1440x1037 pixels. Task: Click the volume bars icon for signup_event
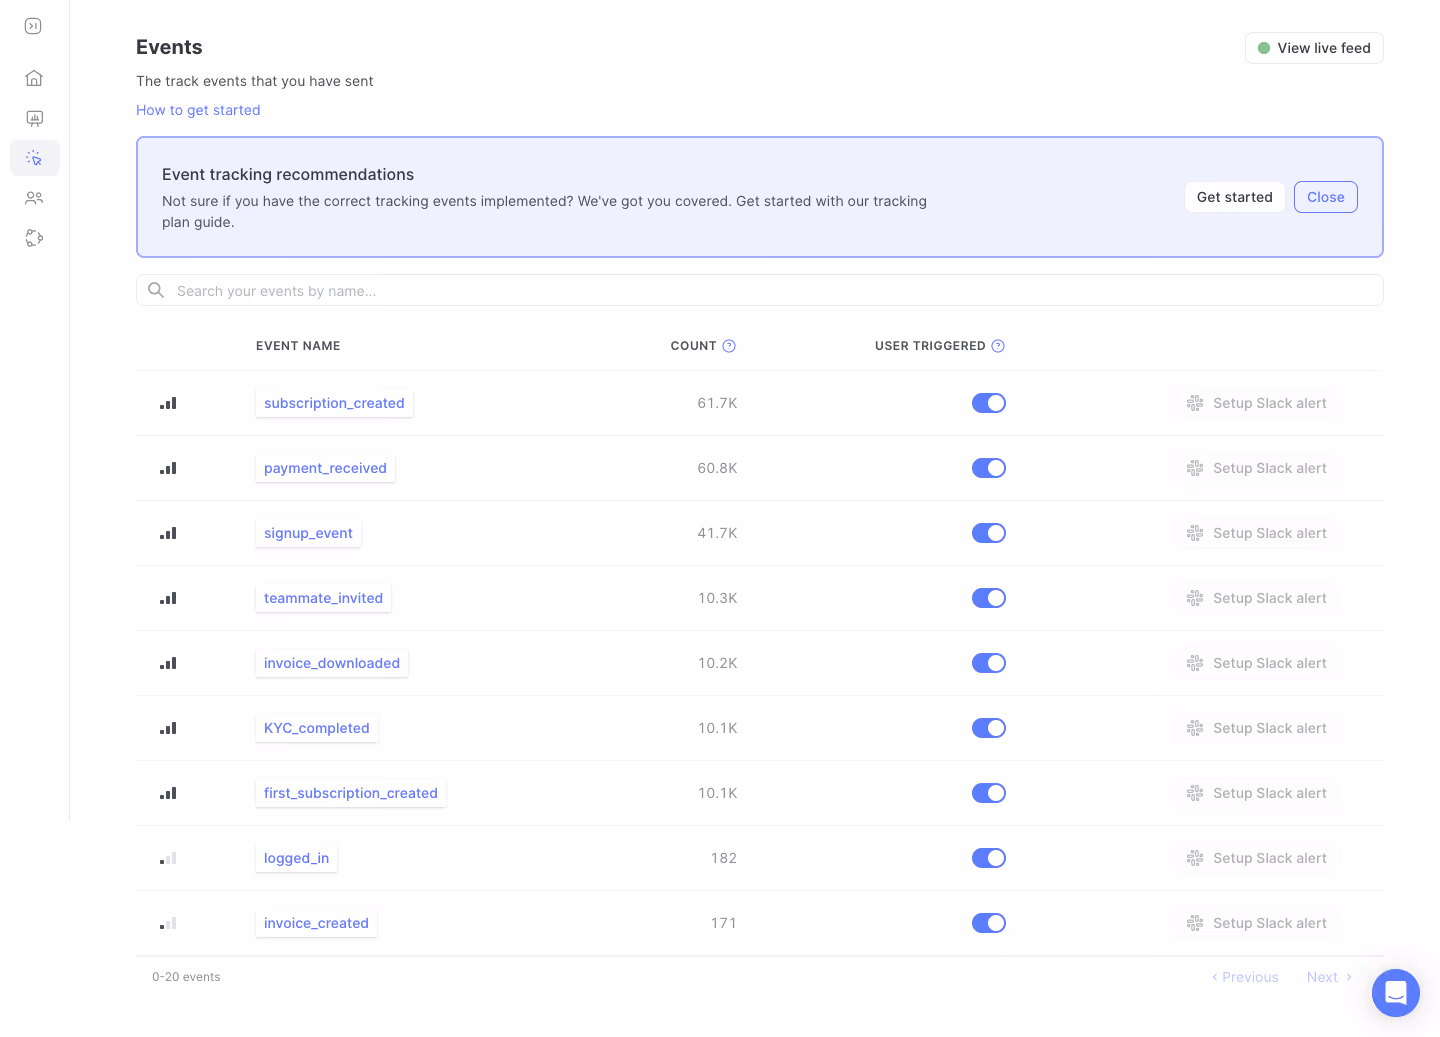(168, 533)
